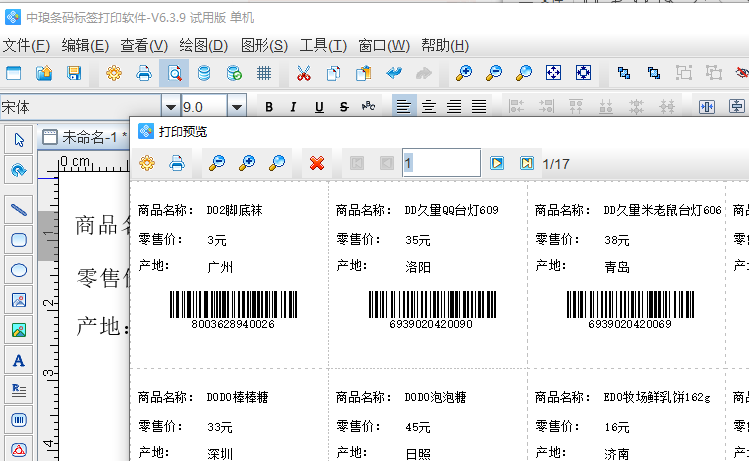This screenshot has height=461, width=749.
Task: Align text to the left
Action: click(403, 107)
